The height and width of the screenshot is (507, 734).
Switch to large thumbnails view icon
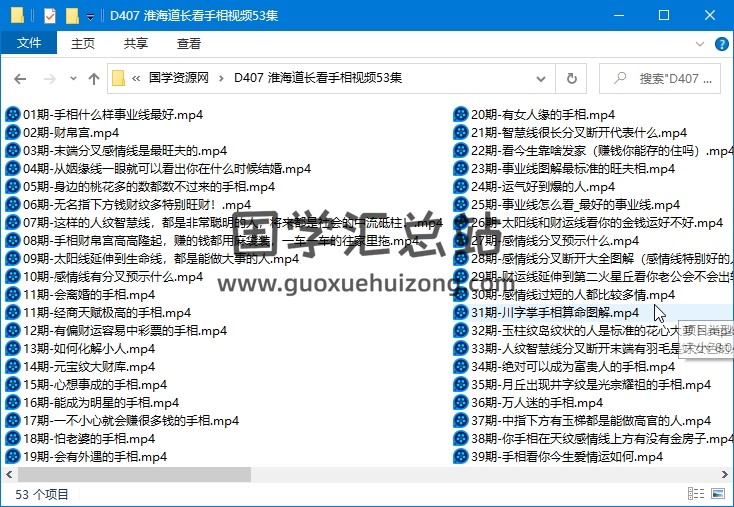[718, 493]
